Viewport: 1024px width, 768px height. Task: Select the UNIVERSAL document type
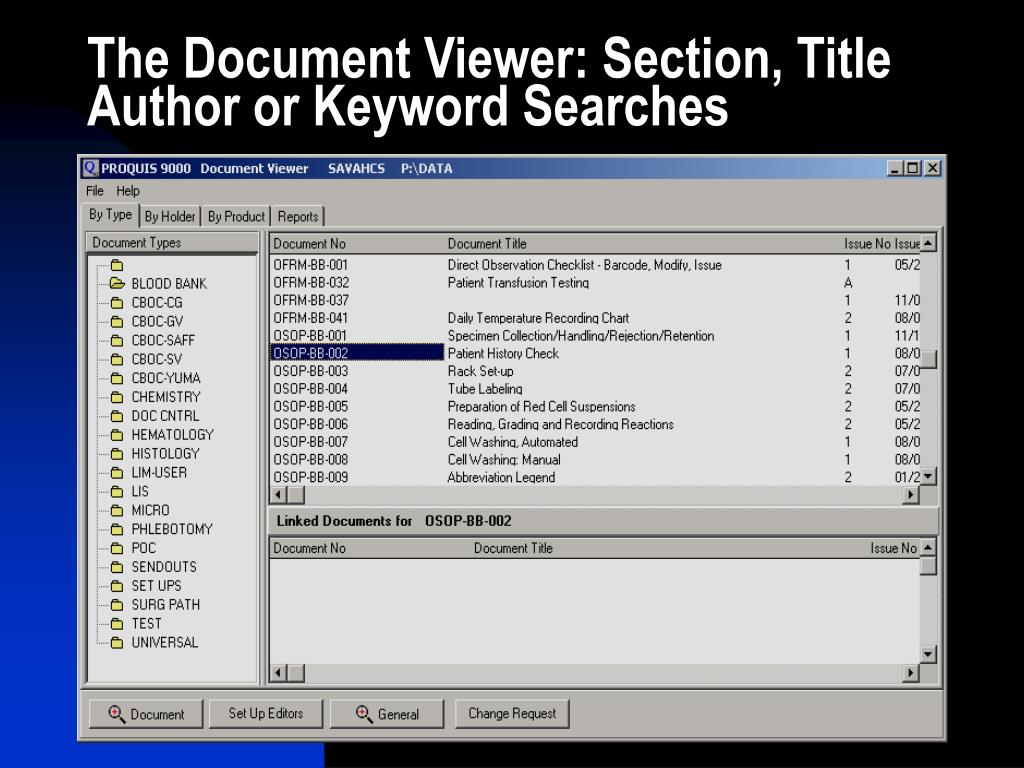click(165, 643)
